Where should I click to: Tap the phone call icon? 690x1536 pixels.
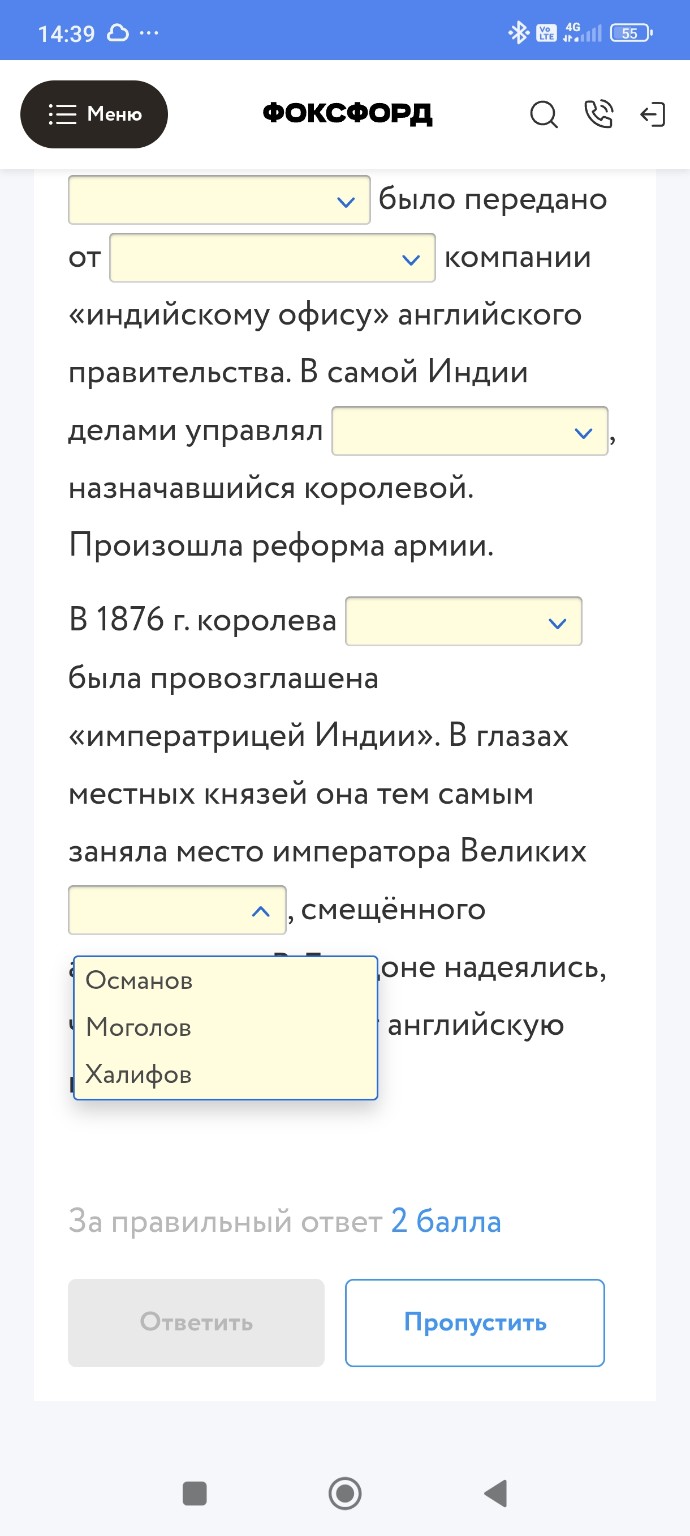[x=599, y=115]
